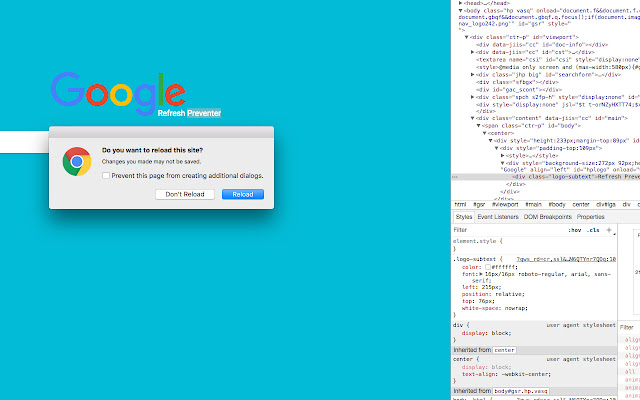
Task: Expand the head element node
Action: click(x=461, y=3)
